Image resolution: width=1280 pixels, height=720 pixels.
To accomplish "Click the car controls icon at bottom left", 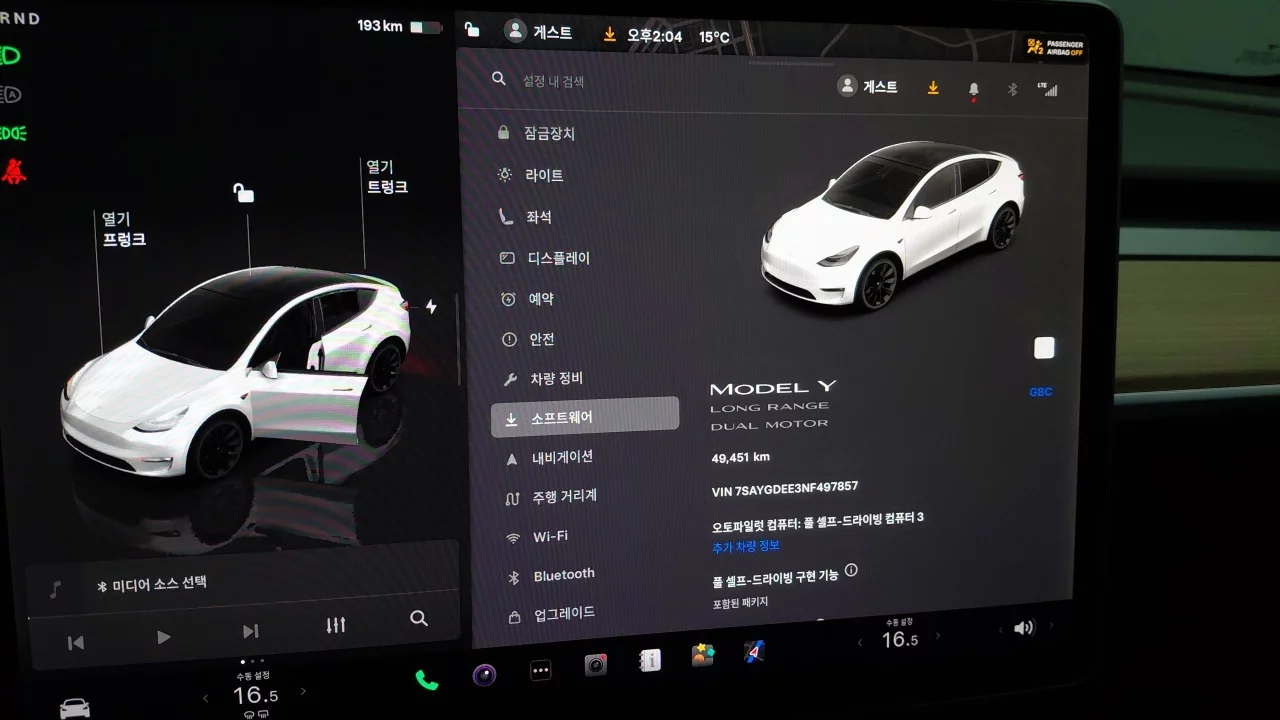I will pyautogui.click(x=75, y=707).
